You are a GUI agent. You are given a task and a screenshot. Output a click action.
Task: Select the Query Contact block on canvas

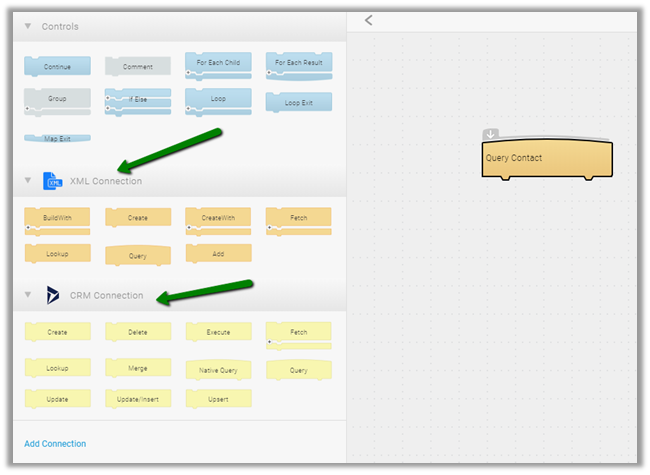(x=546, y=159)
